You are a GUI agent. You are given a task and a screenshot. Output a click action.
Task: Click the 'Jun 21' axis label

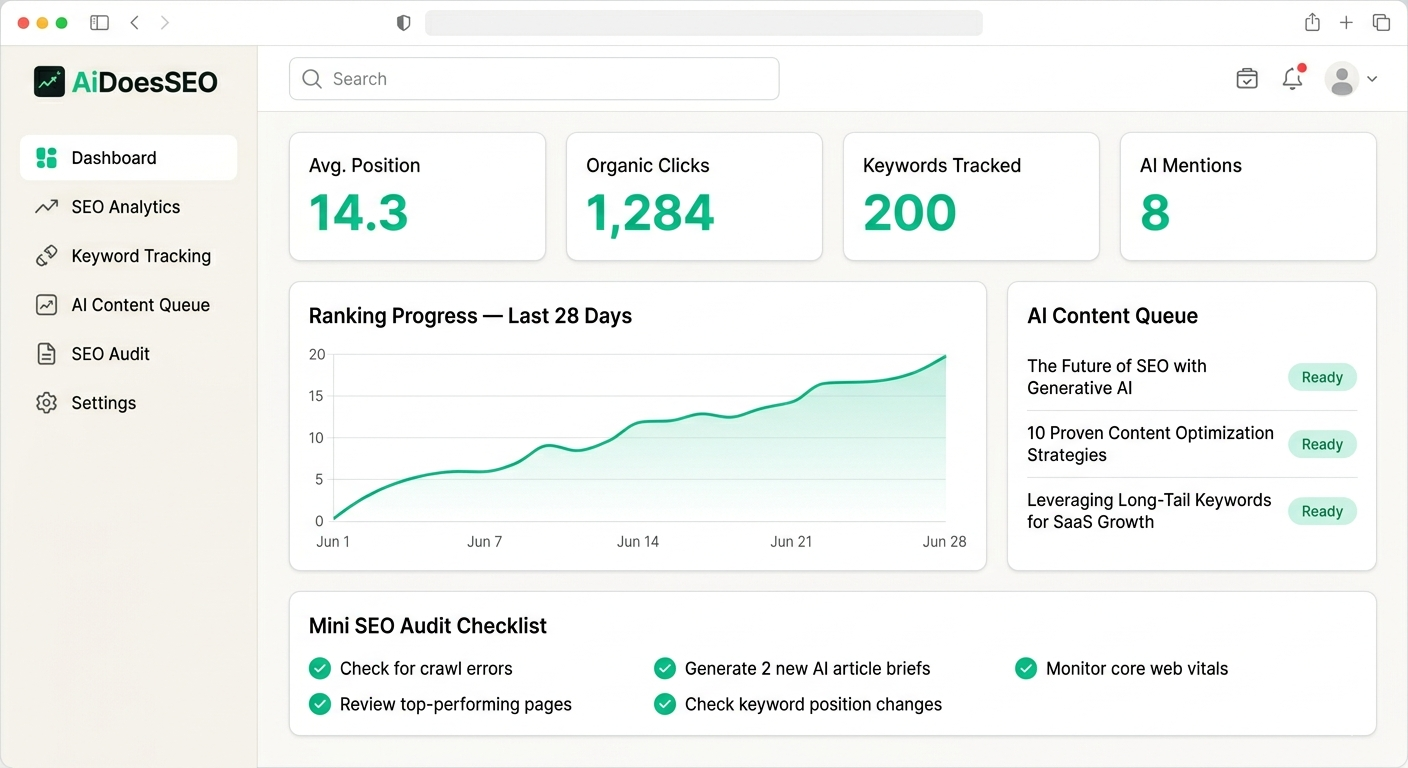point(791,542)
